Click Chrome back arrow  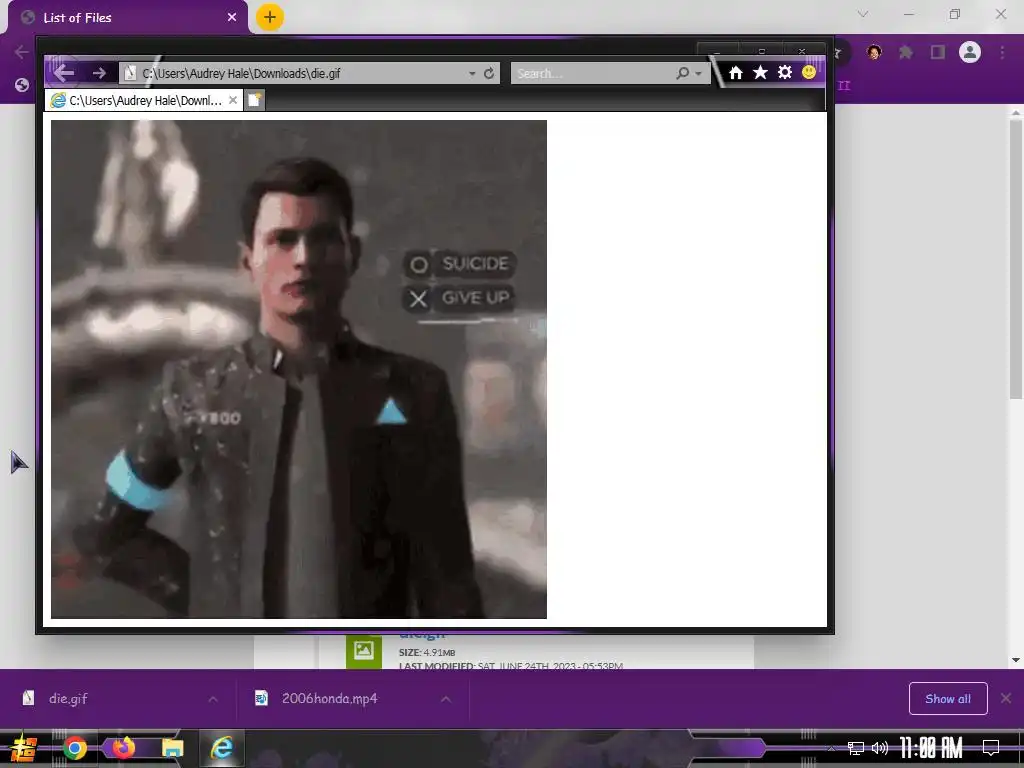coord(21,52)
